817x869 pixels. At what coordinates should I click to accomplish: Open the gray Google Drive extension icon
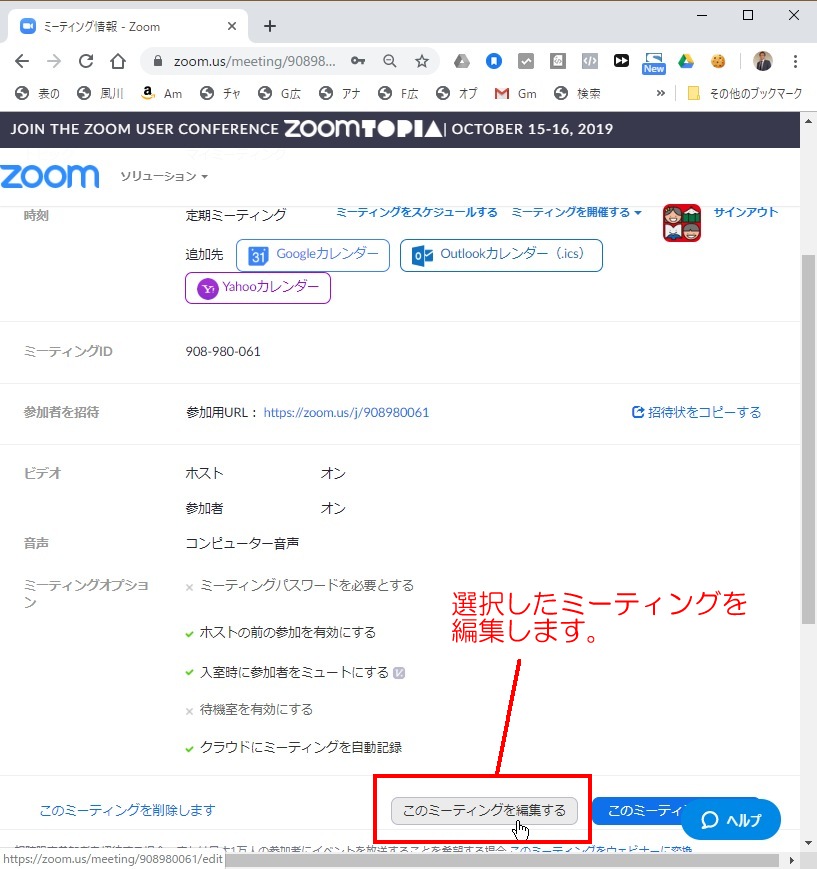tap(462, 61)
